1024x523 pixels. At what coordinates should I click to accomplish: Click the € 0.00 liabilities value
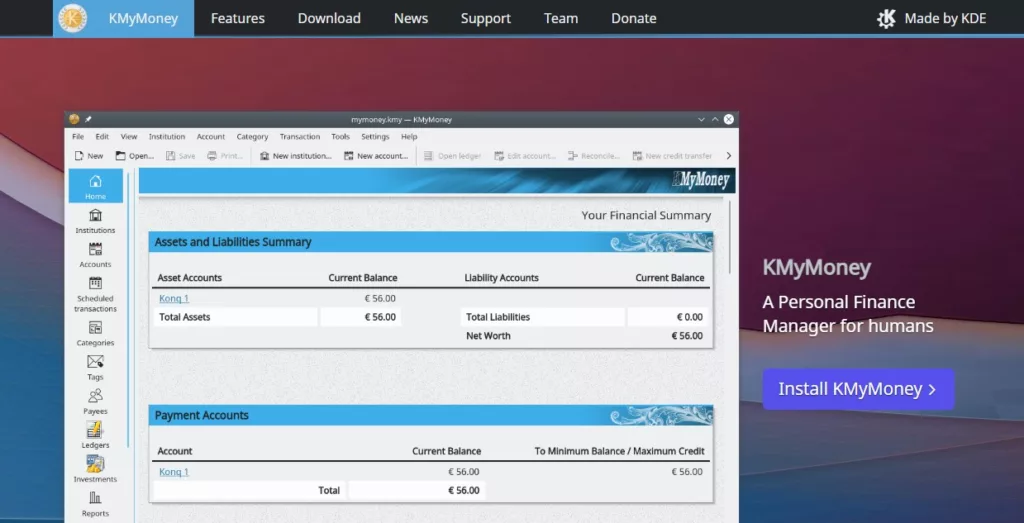pos(690,317)
